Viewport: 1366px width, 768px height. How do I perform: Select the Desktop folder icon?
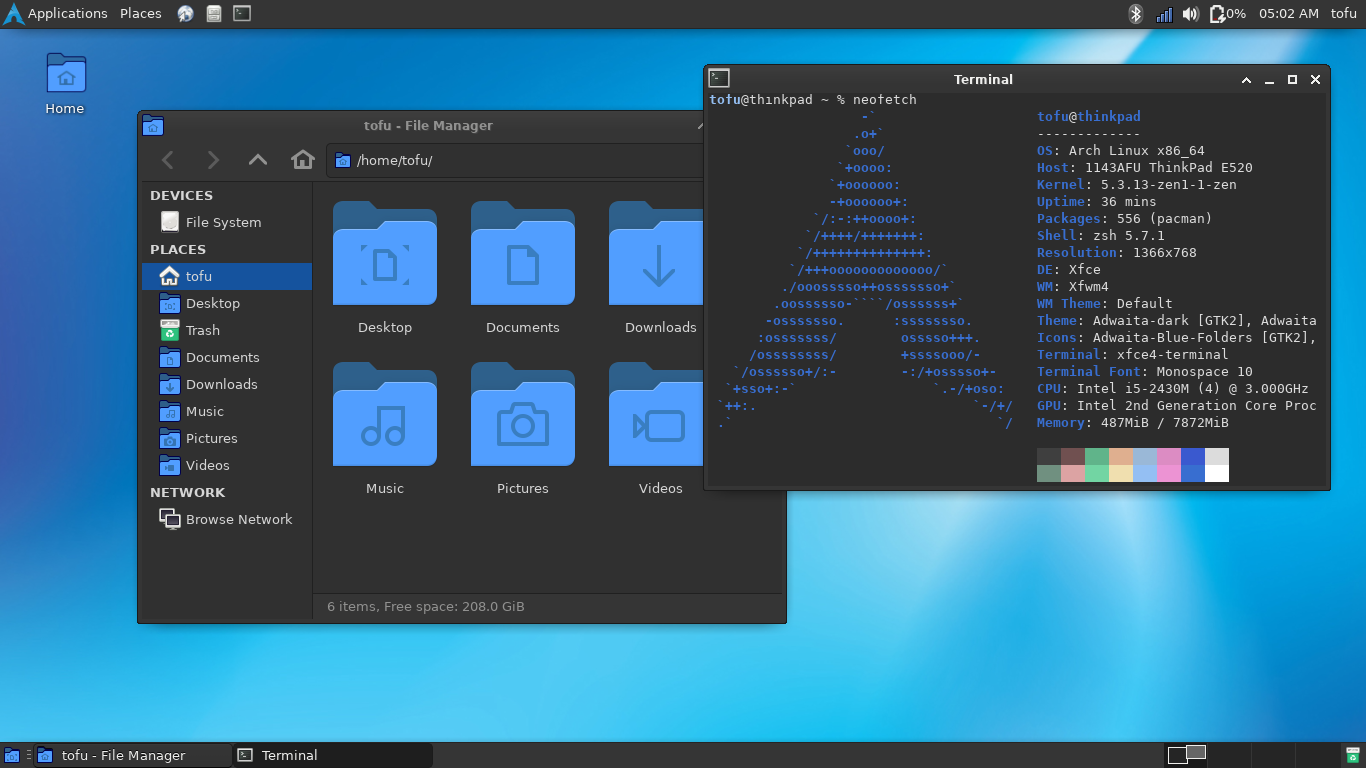click(385, 253)
